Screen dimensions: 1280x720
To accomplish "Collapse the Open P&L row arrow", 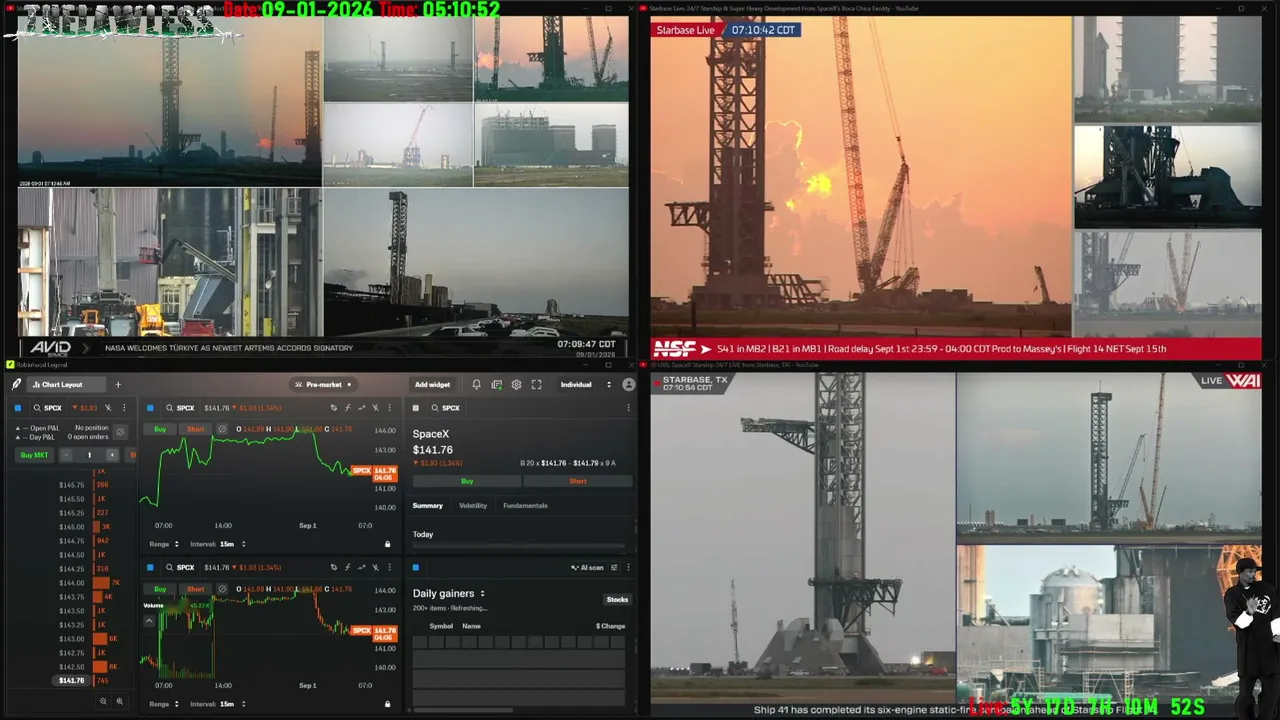I will (17, 428).
